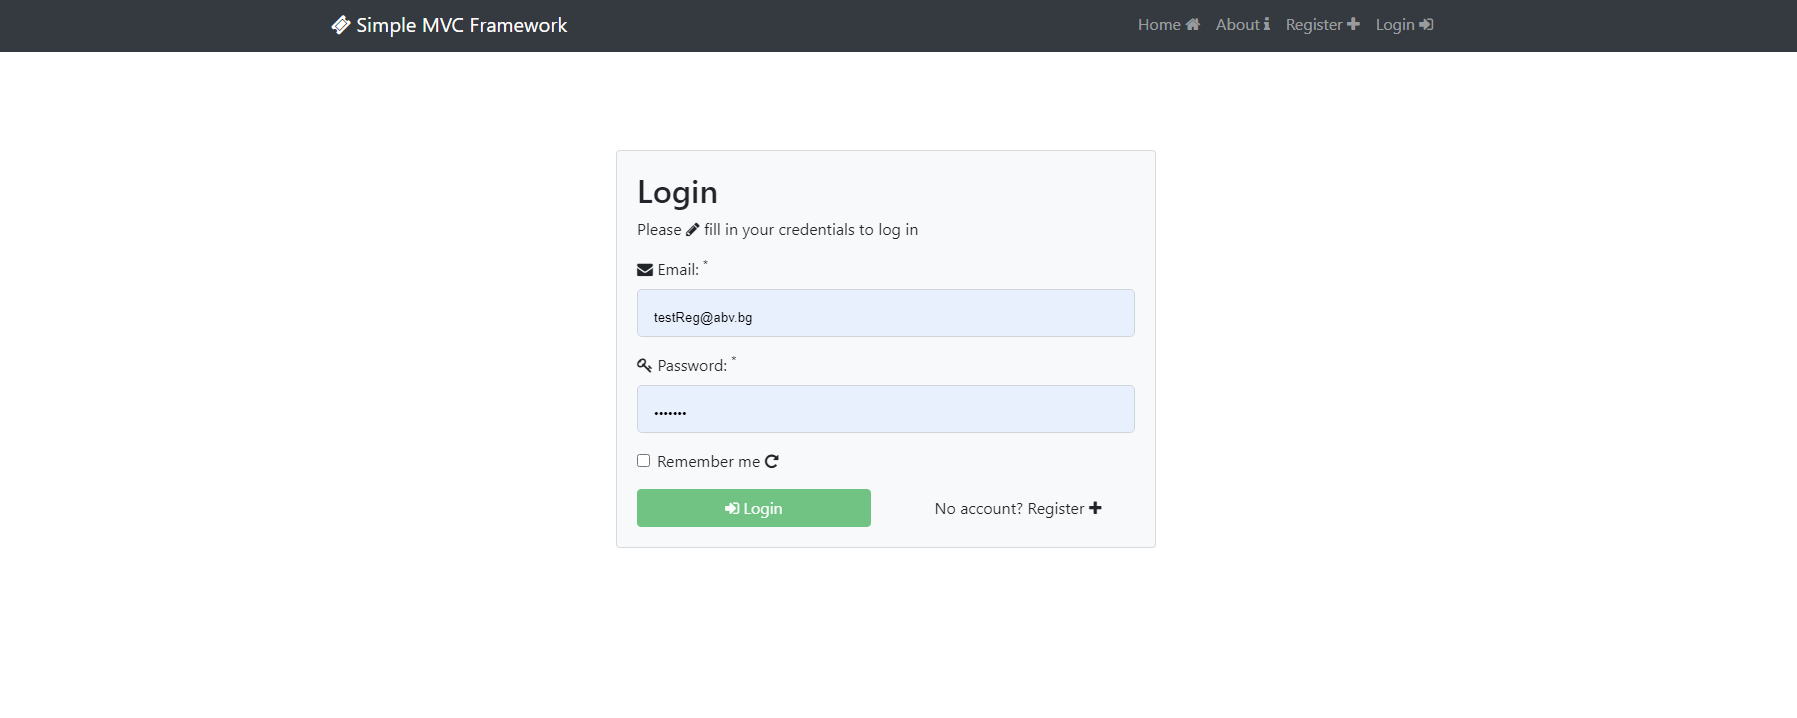This screenshot has height=718, width=1797.
Task: Click the pencil icon in the instructions line
Action: click(693, 230)
